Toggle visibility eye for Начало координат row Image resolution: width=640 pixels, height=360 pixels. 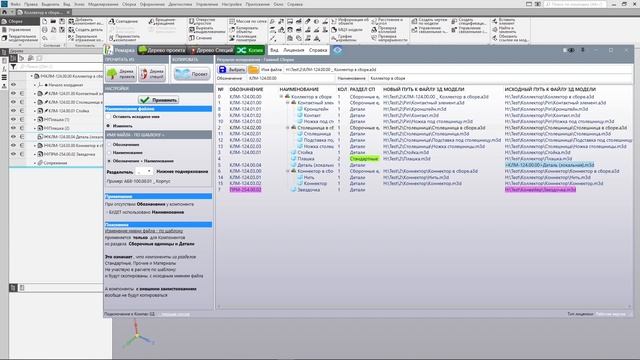(x=13, y=85)
